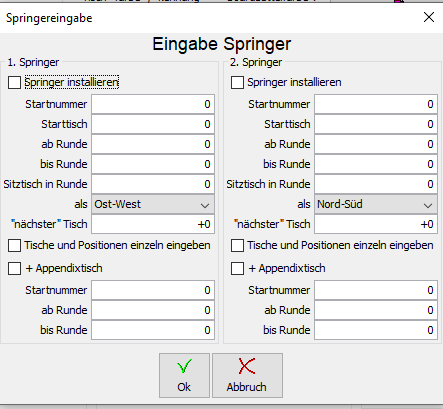Enable 'Springer installieren' for 1. Springer
The height and width of the screenshot is (409, 443).
click(14, 82)
